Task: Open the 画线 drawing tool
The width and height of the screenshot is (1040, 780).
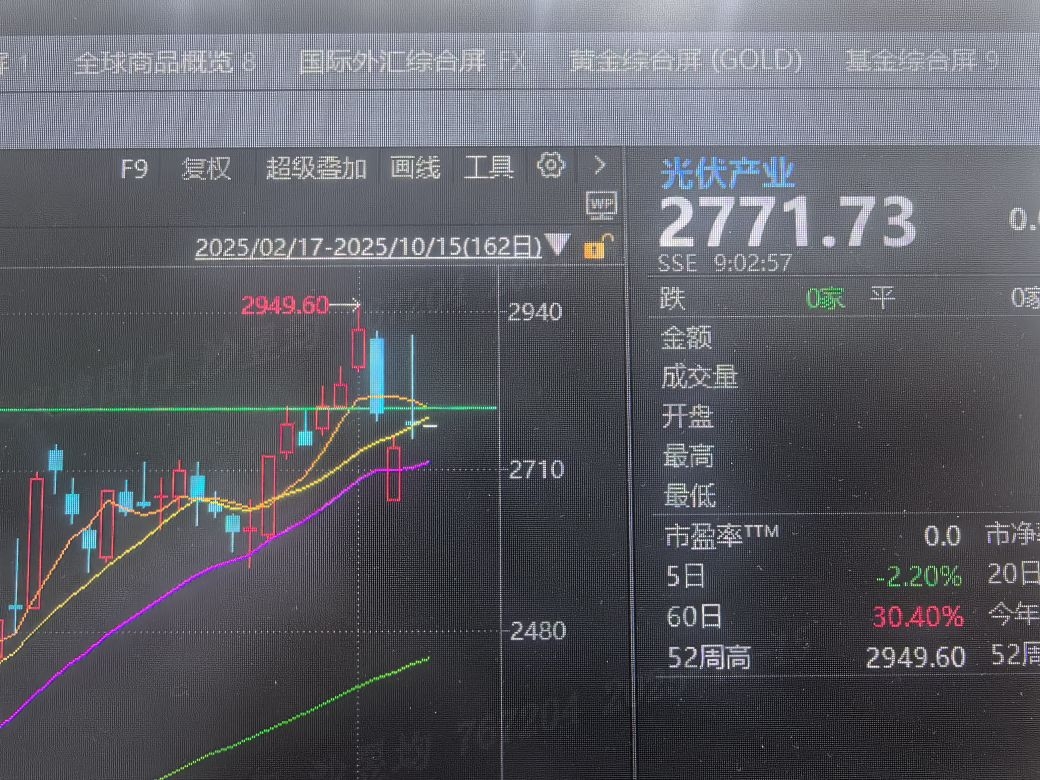Action: click(415, 167)
